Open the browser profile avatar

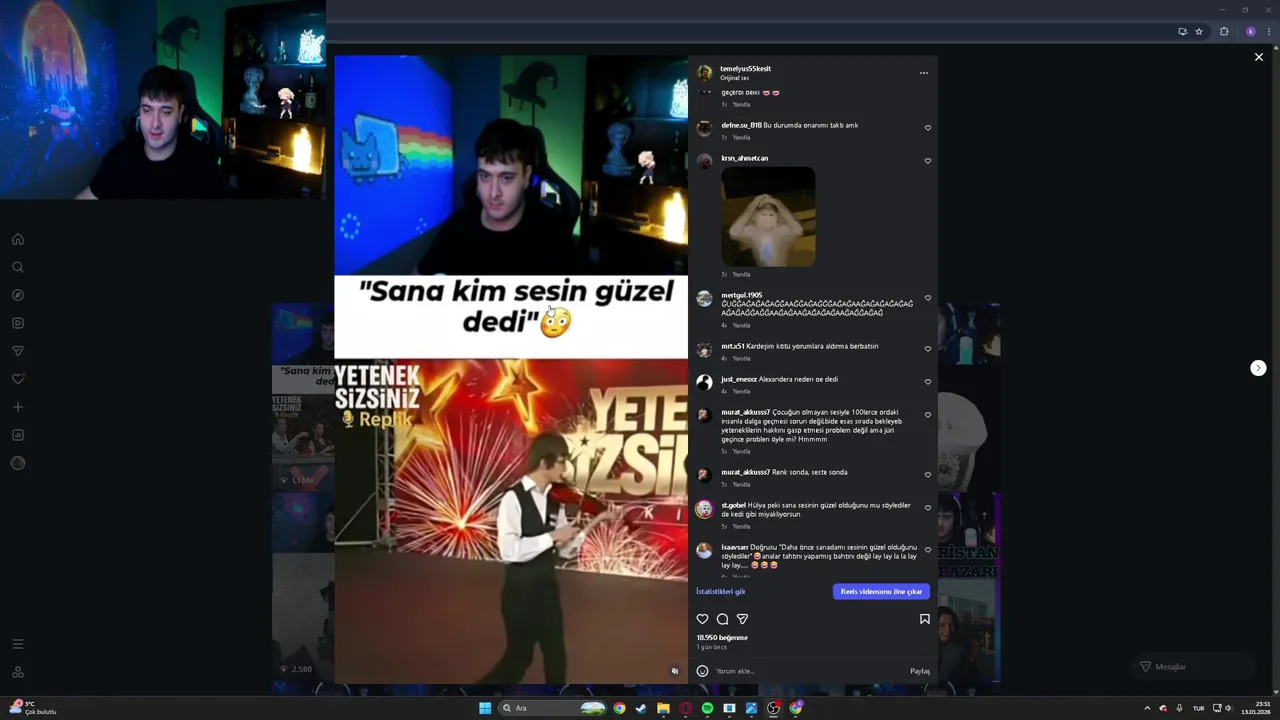tap(1250, 31)
